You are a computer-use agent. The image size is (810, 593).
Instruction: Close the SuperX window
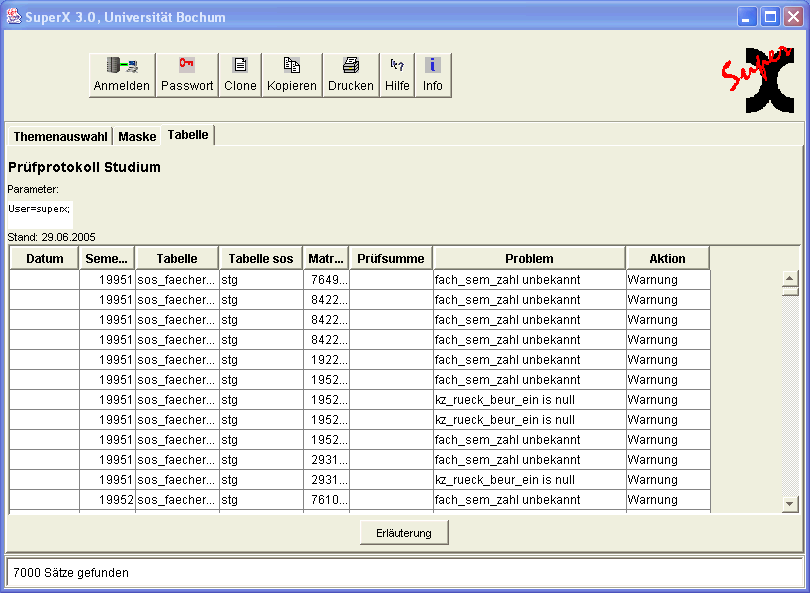(793, 17)
